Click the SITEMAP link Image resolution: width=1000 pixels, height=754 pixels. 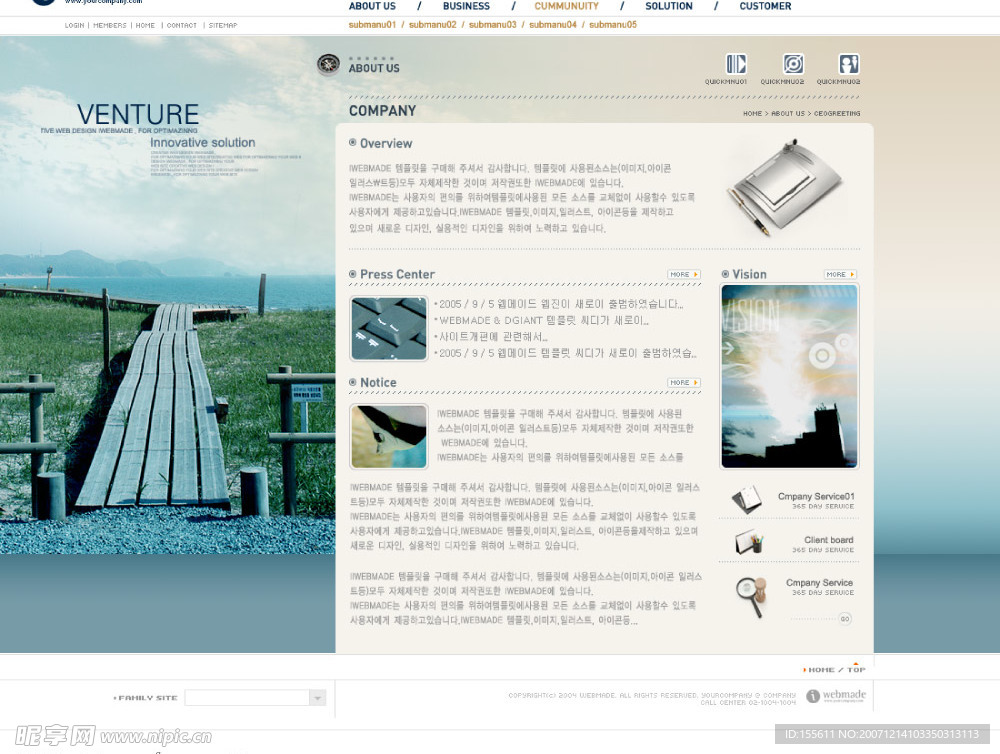point(223,26)
